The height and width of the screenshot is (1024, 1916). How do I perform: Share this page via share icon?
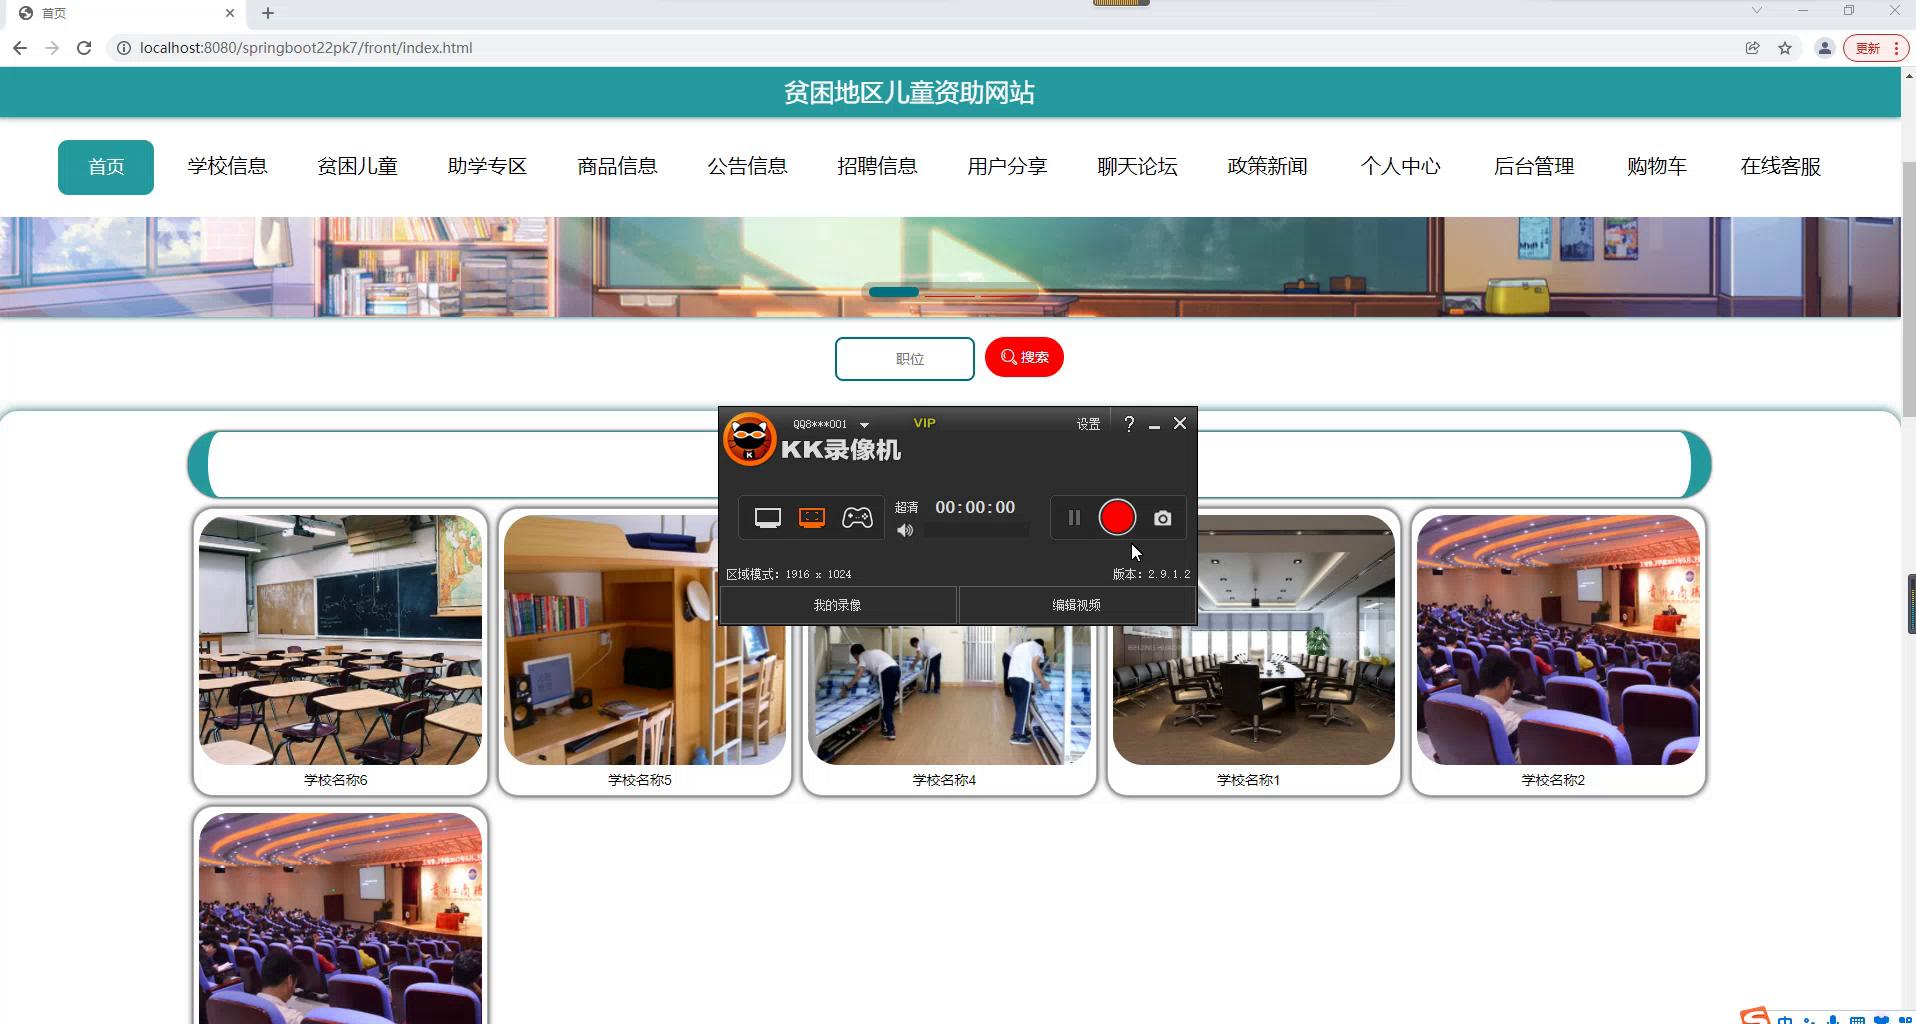[1753, 48]
